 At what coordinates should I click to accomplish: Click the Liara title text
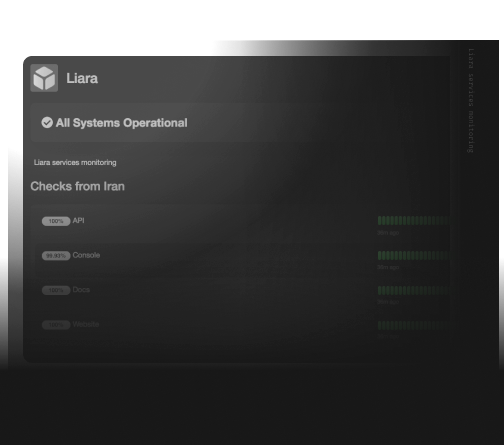[82, 79]
